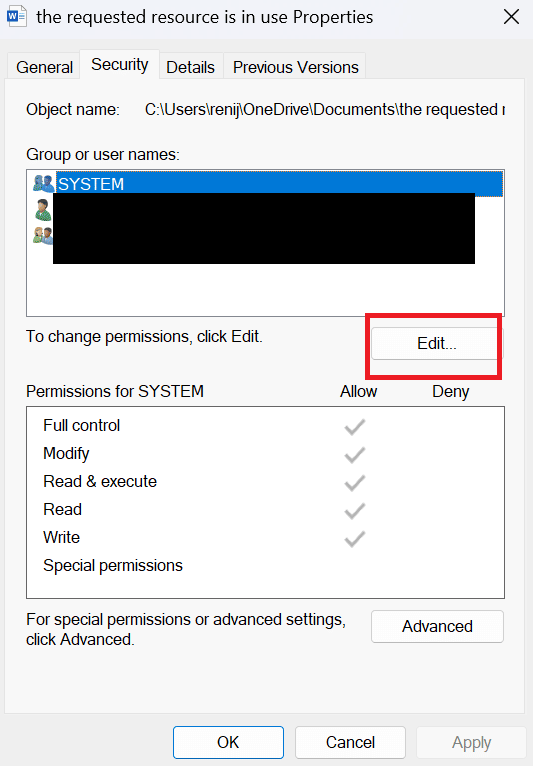Image resolution: width=533 pixels, height=766 pixels.
Task: Click the Allow checkmark for Modify
Action: [x=355, y=455]
